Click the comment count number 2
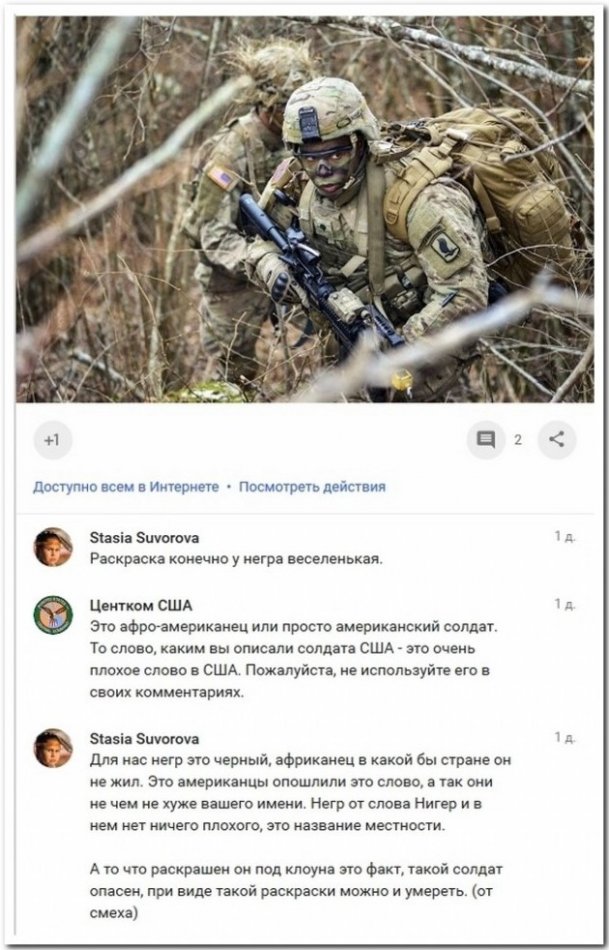Screen dimensions: 609x950 [518, 440]
